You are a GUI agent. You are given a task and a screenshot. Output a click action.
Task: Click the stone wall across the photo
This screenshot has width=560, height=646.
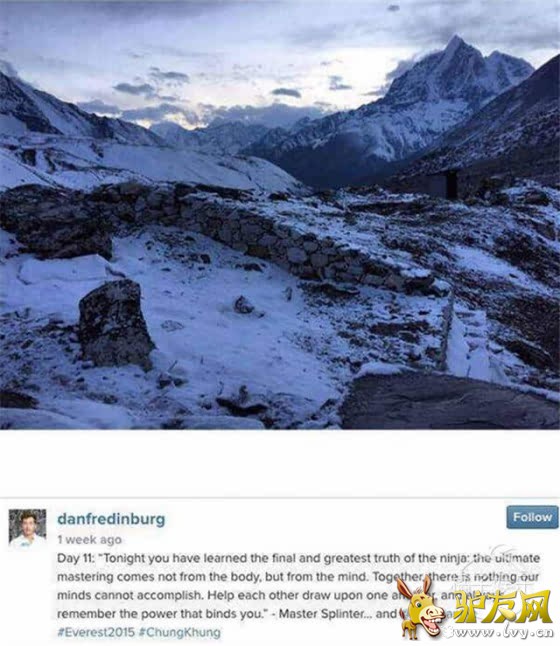(x=231, y=231)
